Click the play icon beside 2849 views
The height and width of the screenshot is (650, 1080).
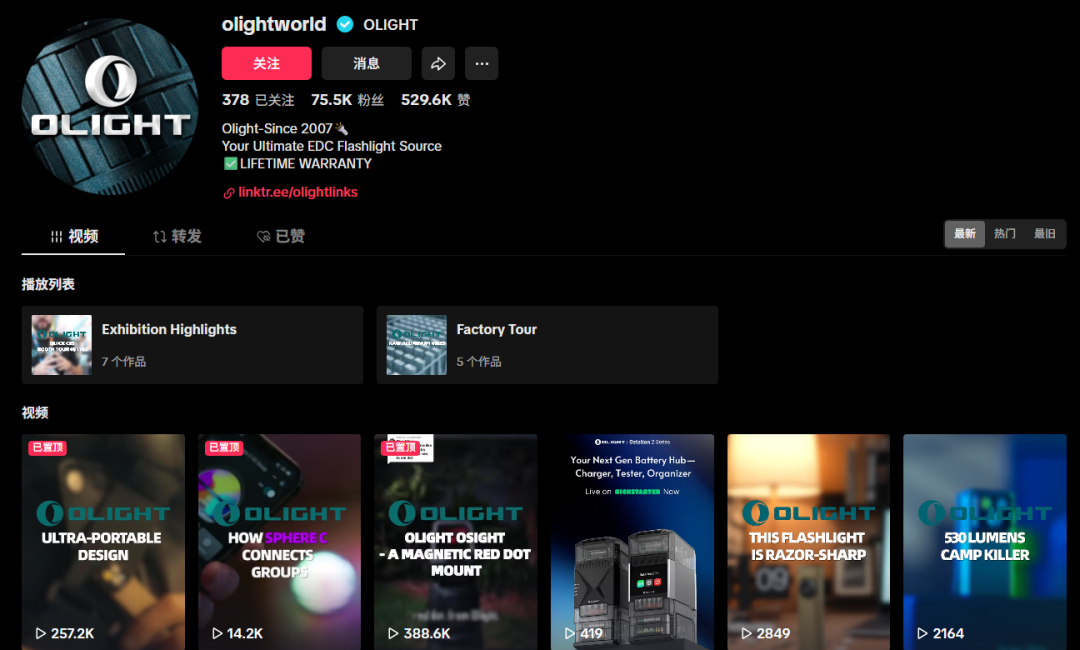[x=746, y=633]
